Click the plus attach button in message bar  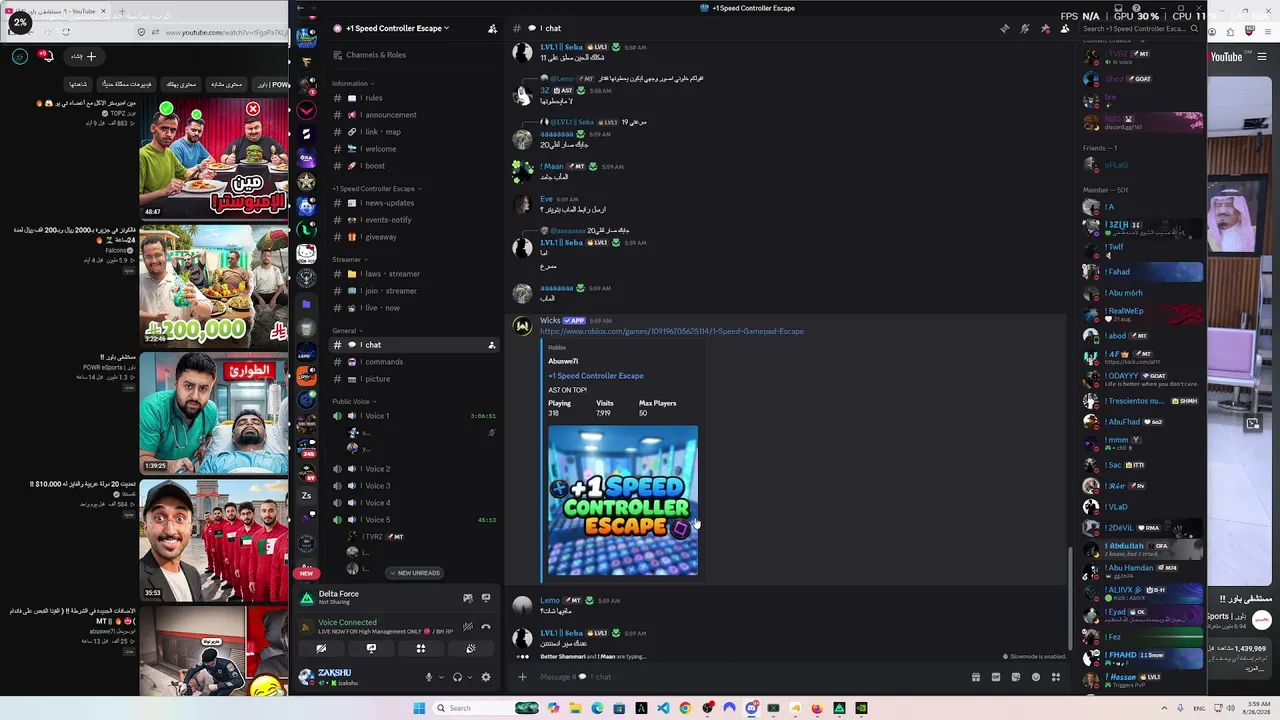(x=522, y=677)
